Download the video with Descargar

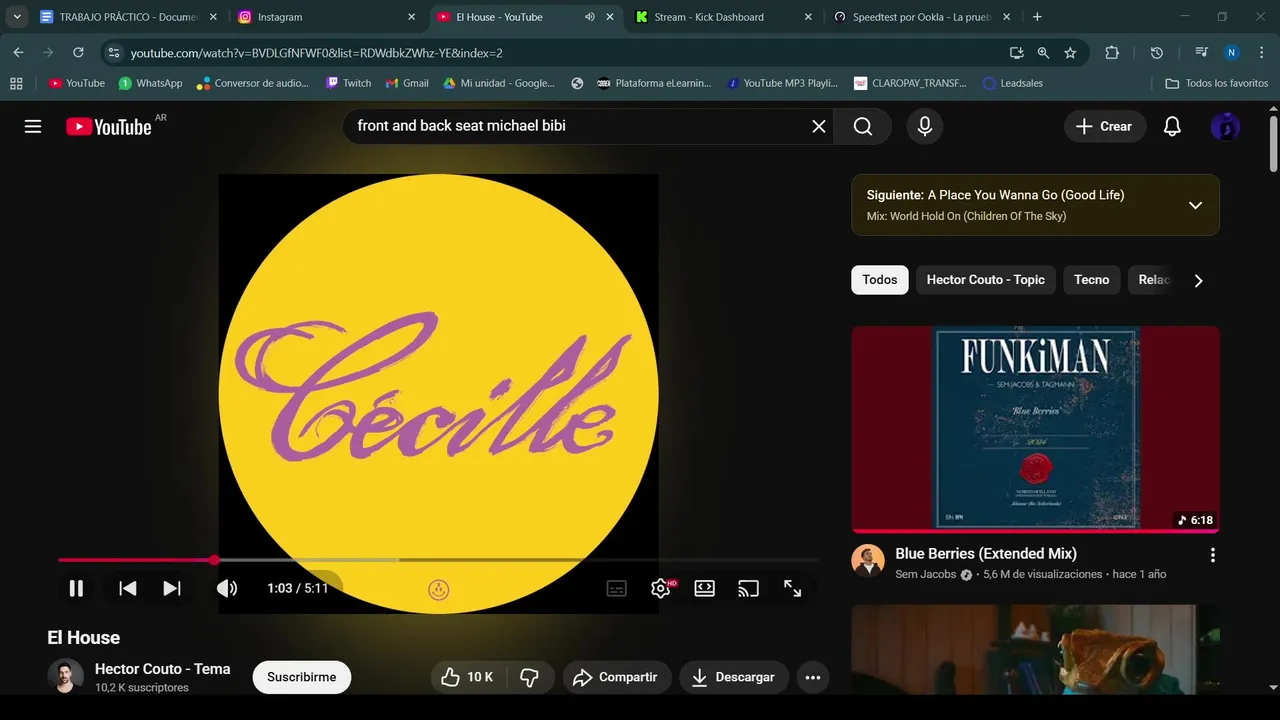733,677
